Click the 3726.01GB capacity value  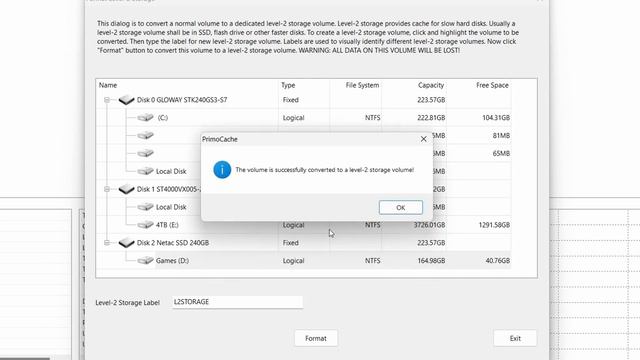pos(429,225)
